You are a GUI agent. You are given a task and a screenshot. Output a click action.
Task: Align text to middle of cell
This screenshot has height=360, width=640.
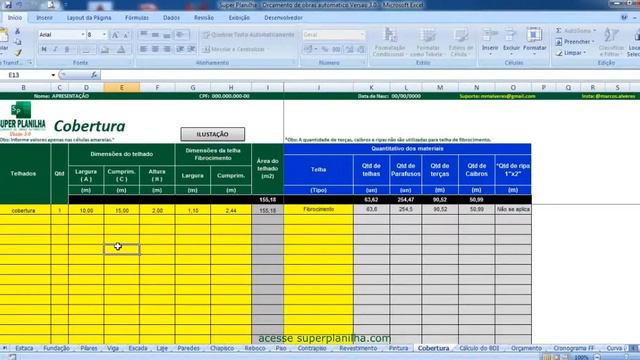(x=155, y=35)
